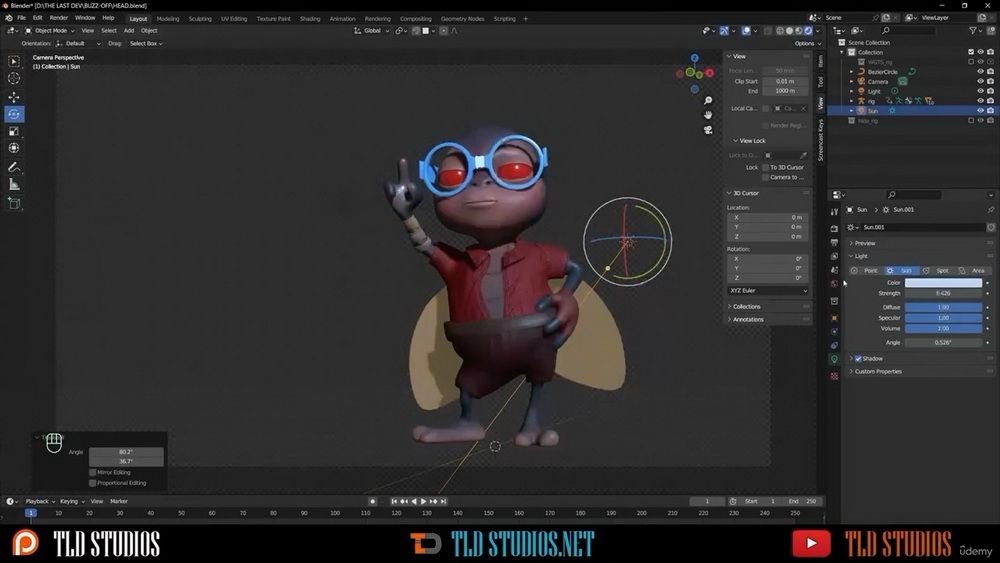Toggle Mirror Editing checkbox
The width and height of the screenshot is (1000, 563).
click(93, 472)
